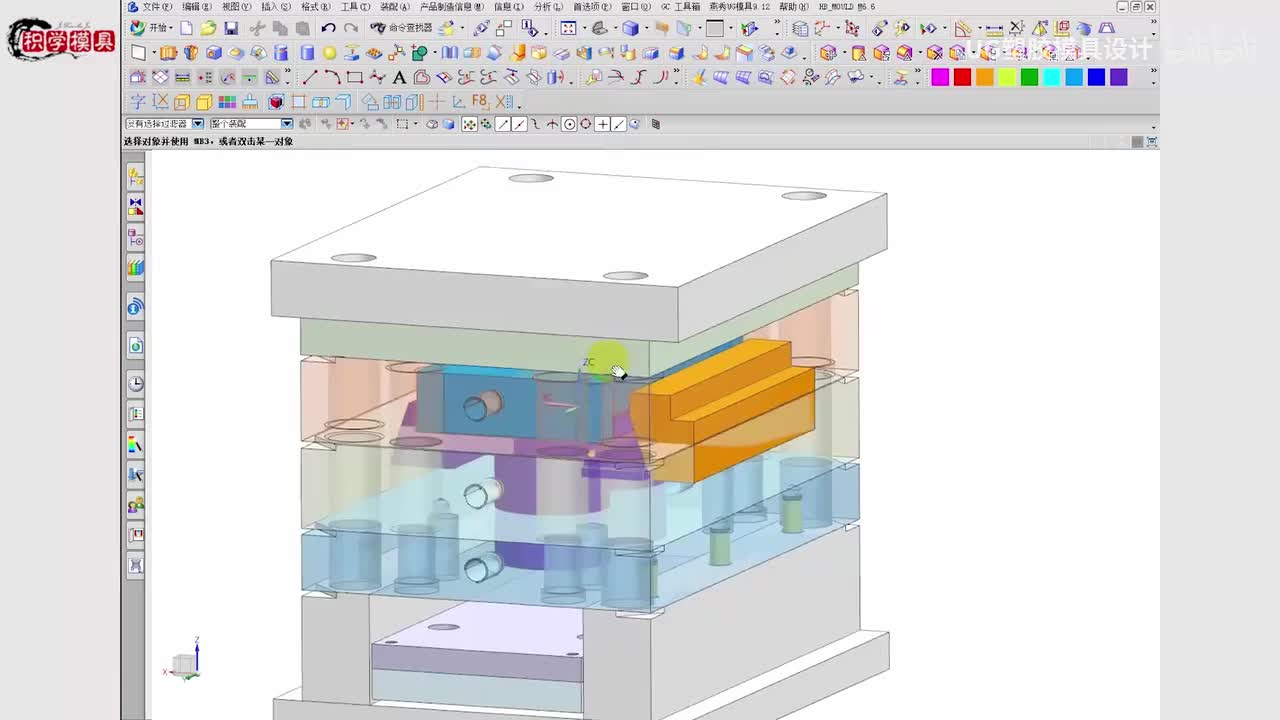This screenshot has height=720, width=1280.
Task: Expand the rectangle selection mode dropdown arrow
Action: (415, 124)
